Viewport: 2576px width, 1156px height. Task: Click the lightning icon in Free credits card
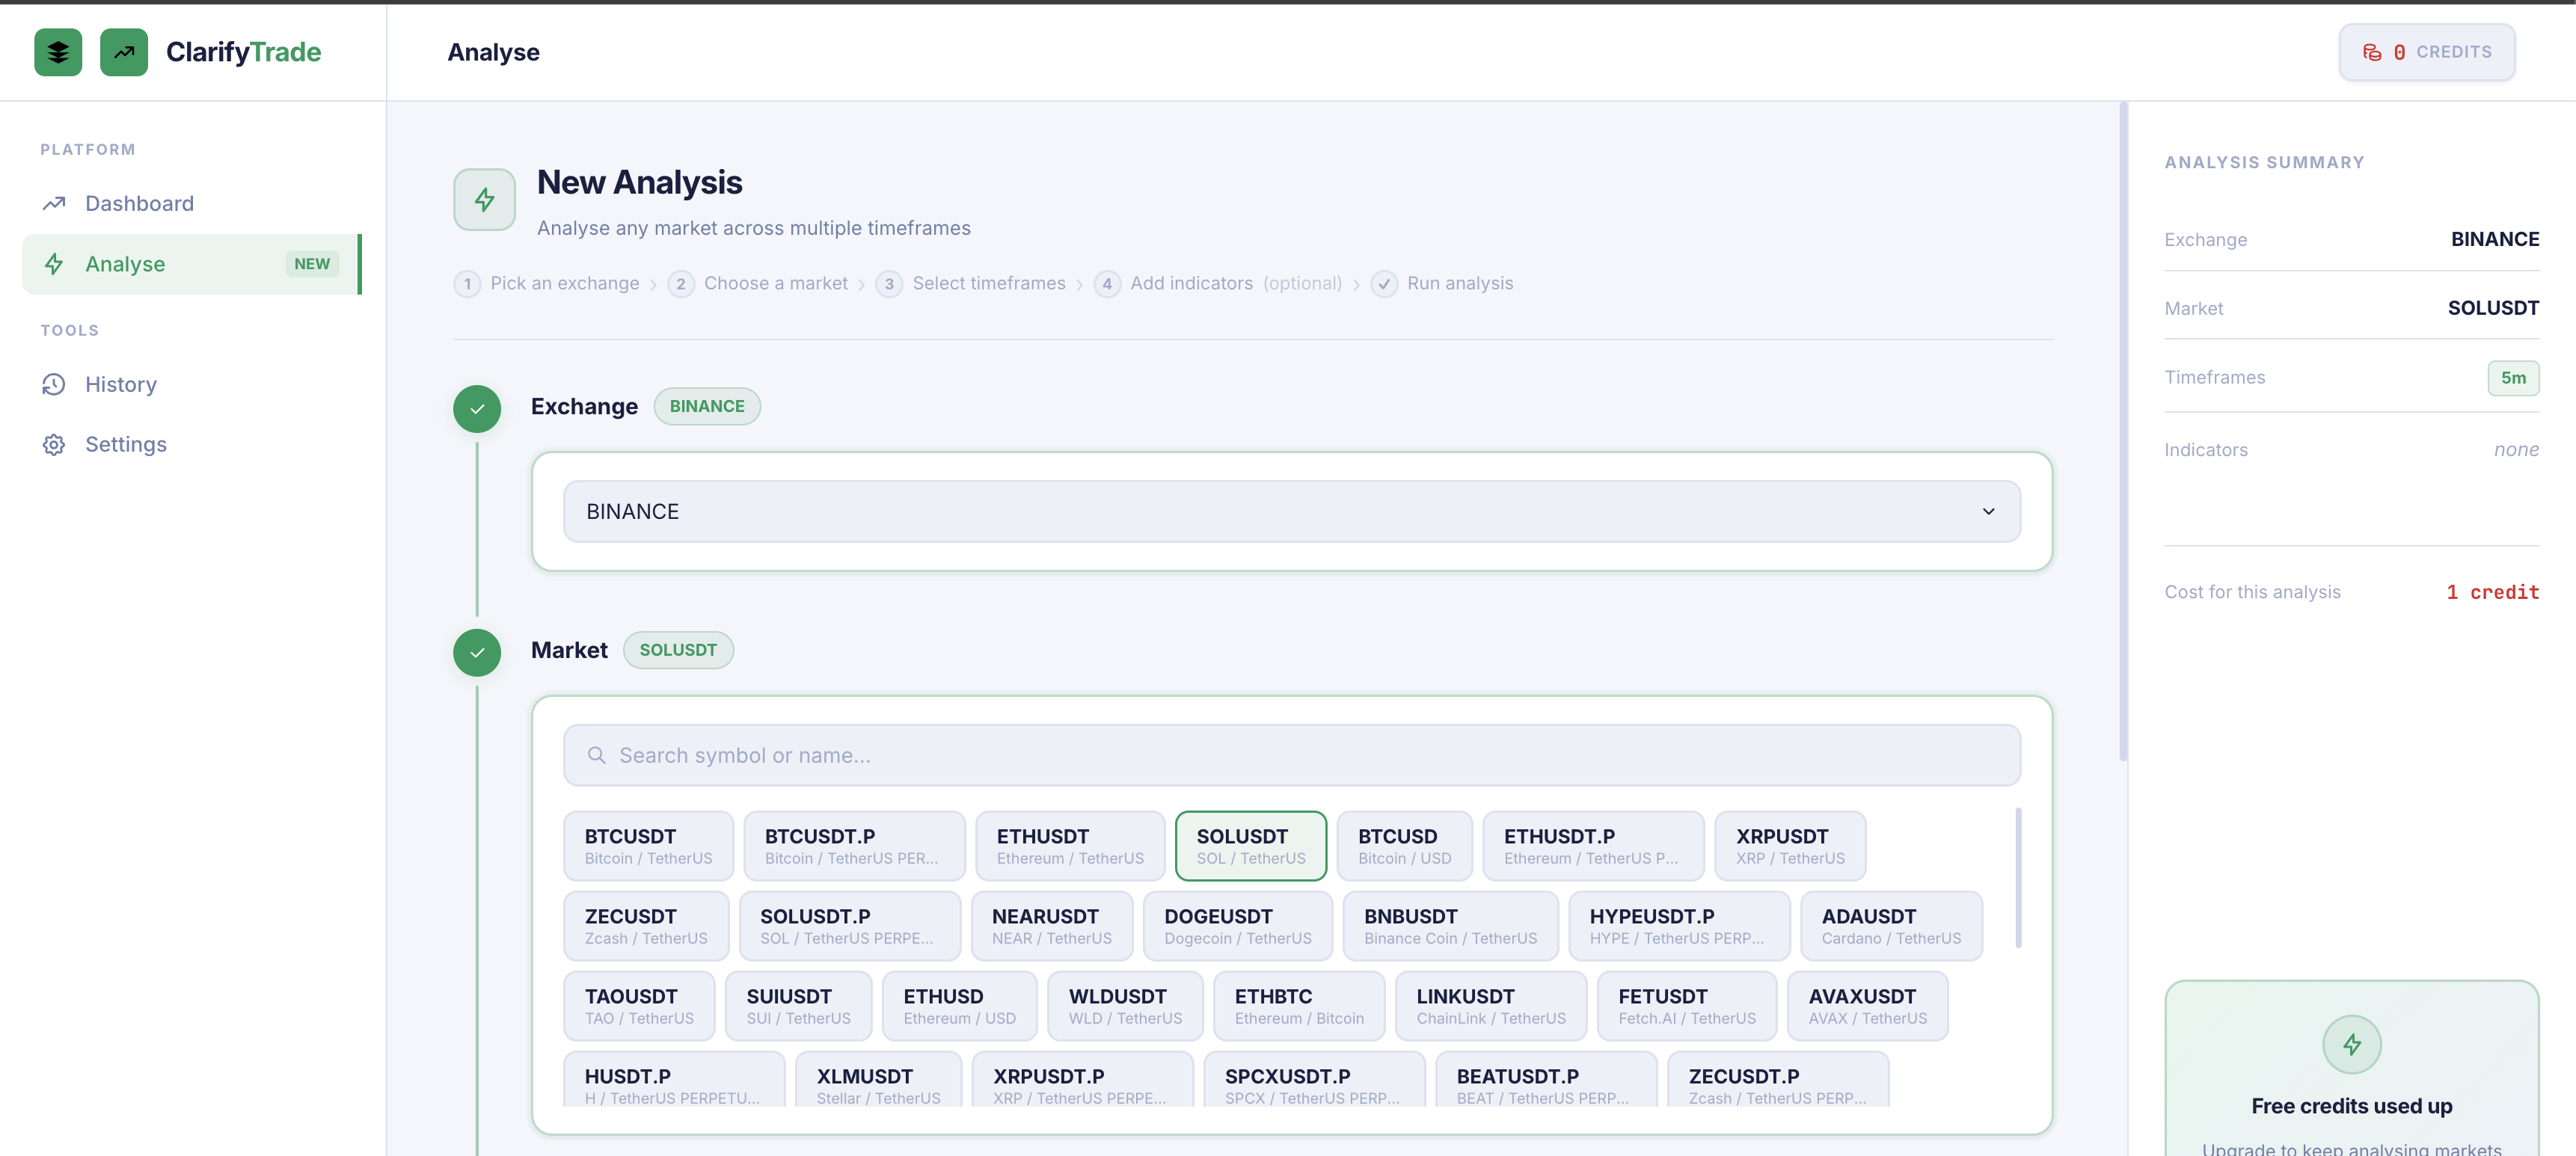tap(2351, 1045)
